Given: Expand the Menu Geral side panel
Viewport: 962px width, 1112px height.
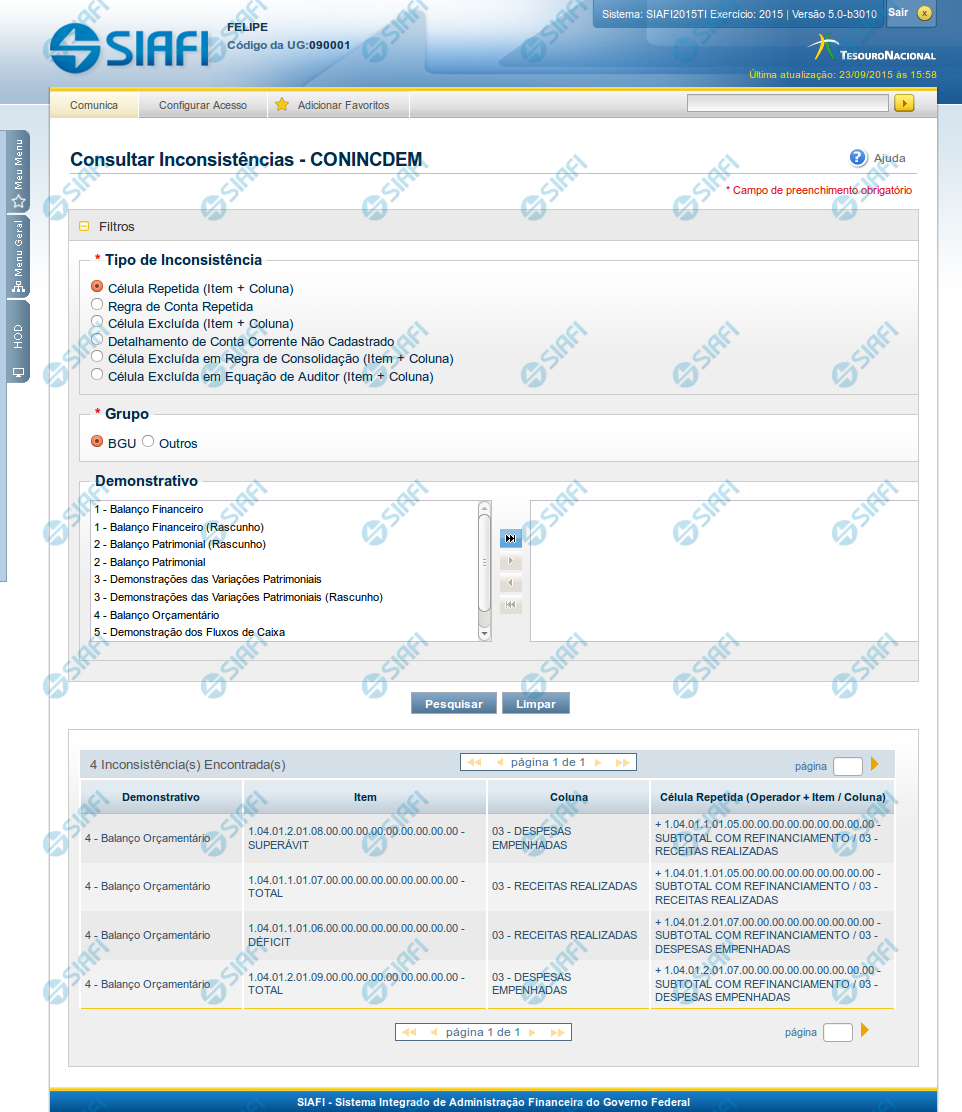Looking at the screenshot, I should (x=18, y=256).
